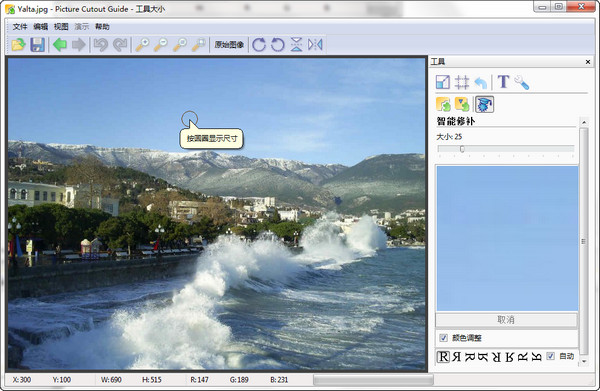
Task: Open the 文件 menu
Action: 20,26
